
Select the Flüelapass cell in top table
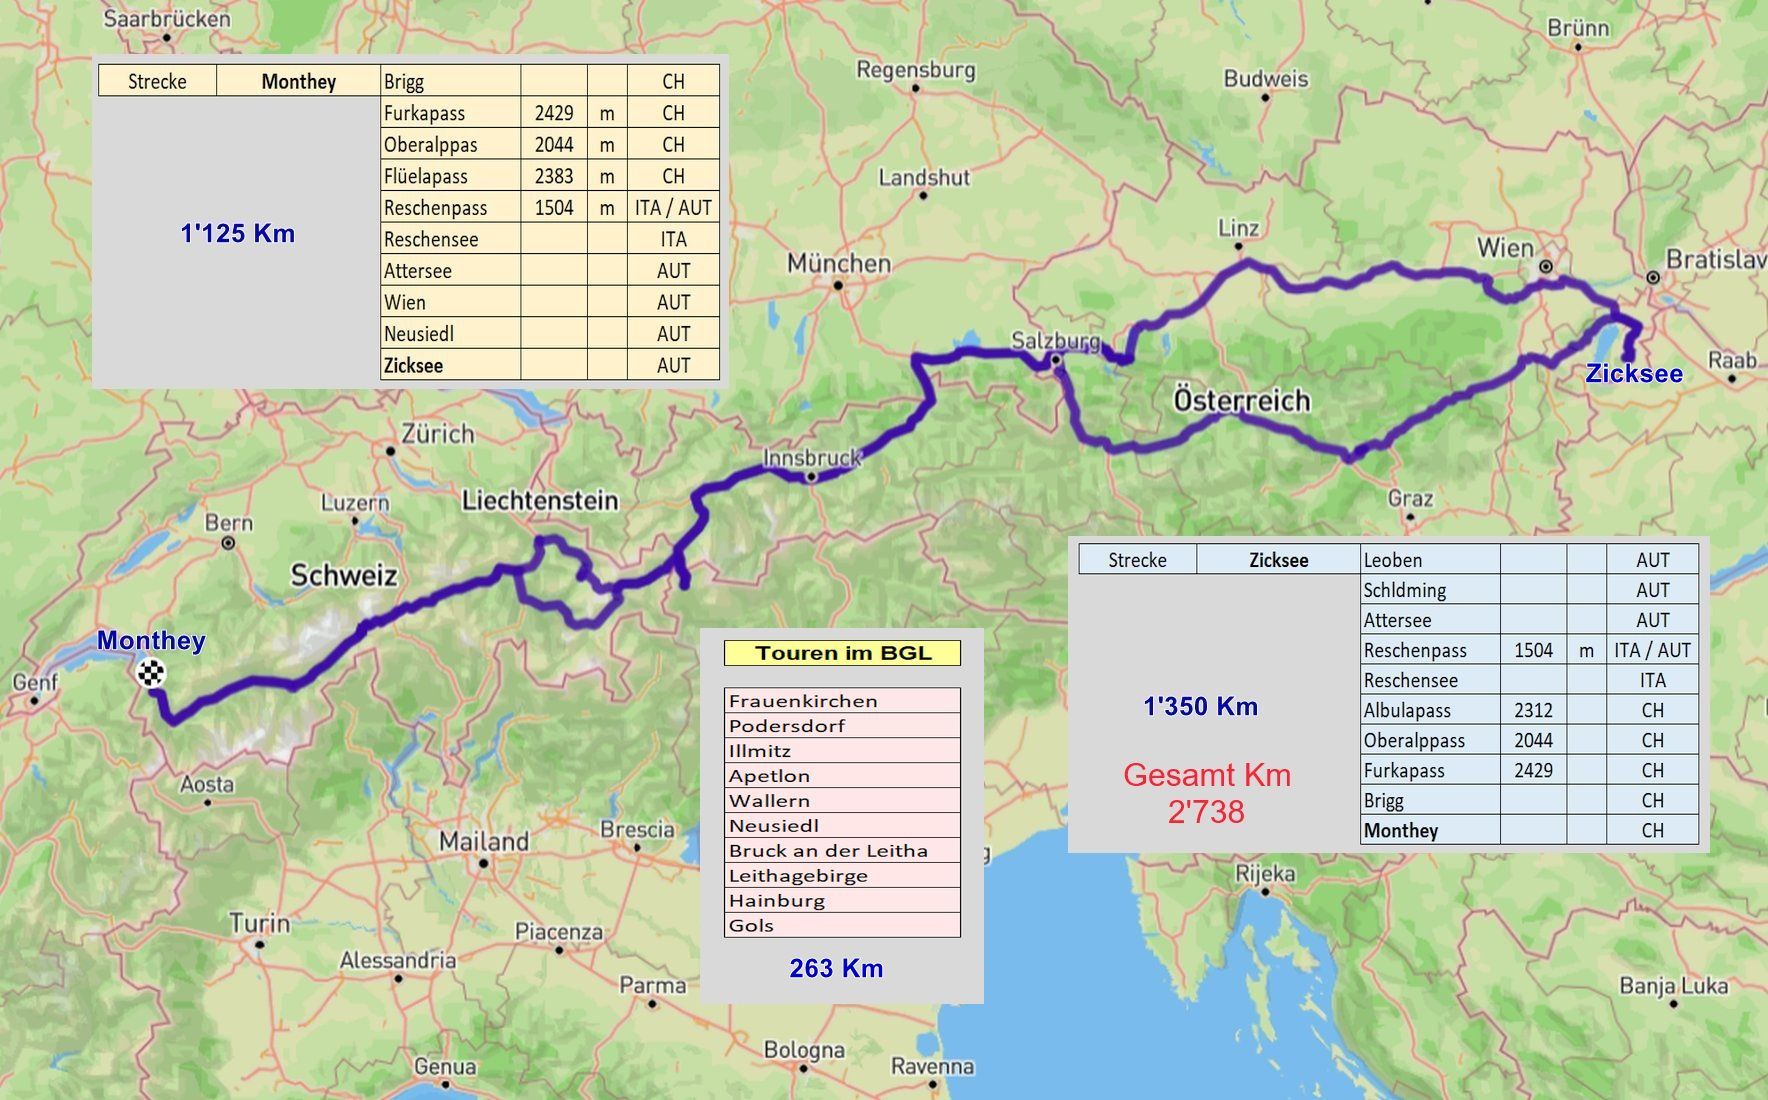pyautogui.click(x=450, y=176)
